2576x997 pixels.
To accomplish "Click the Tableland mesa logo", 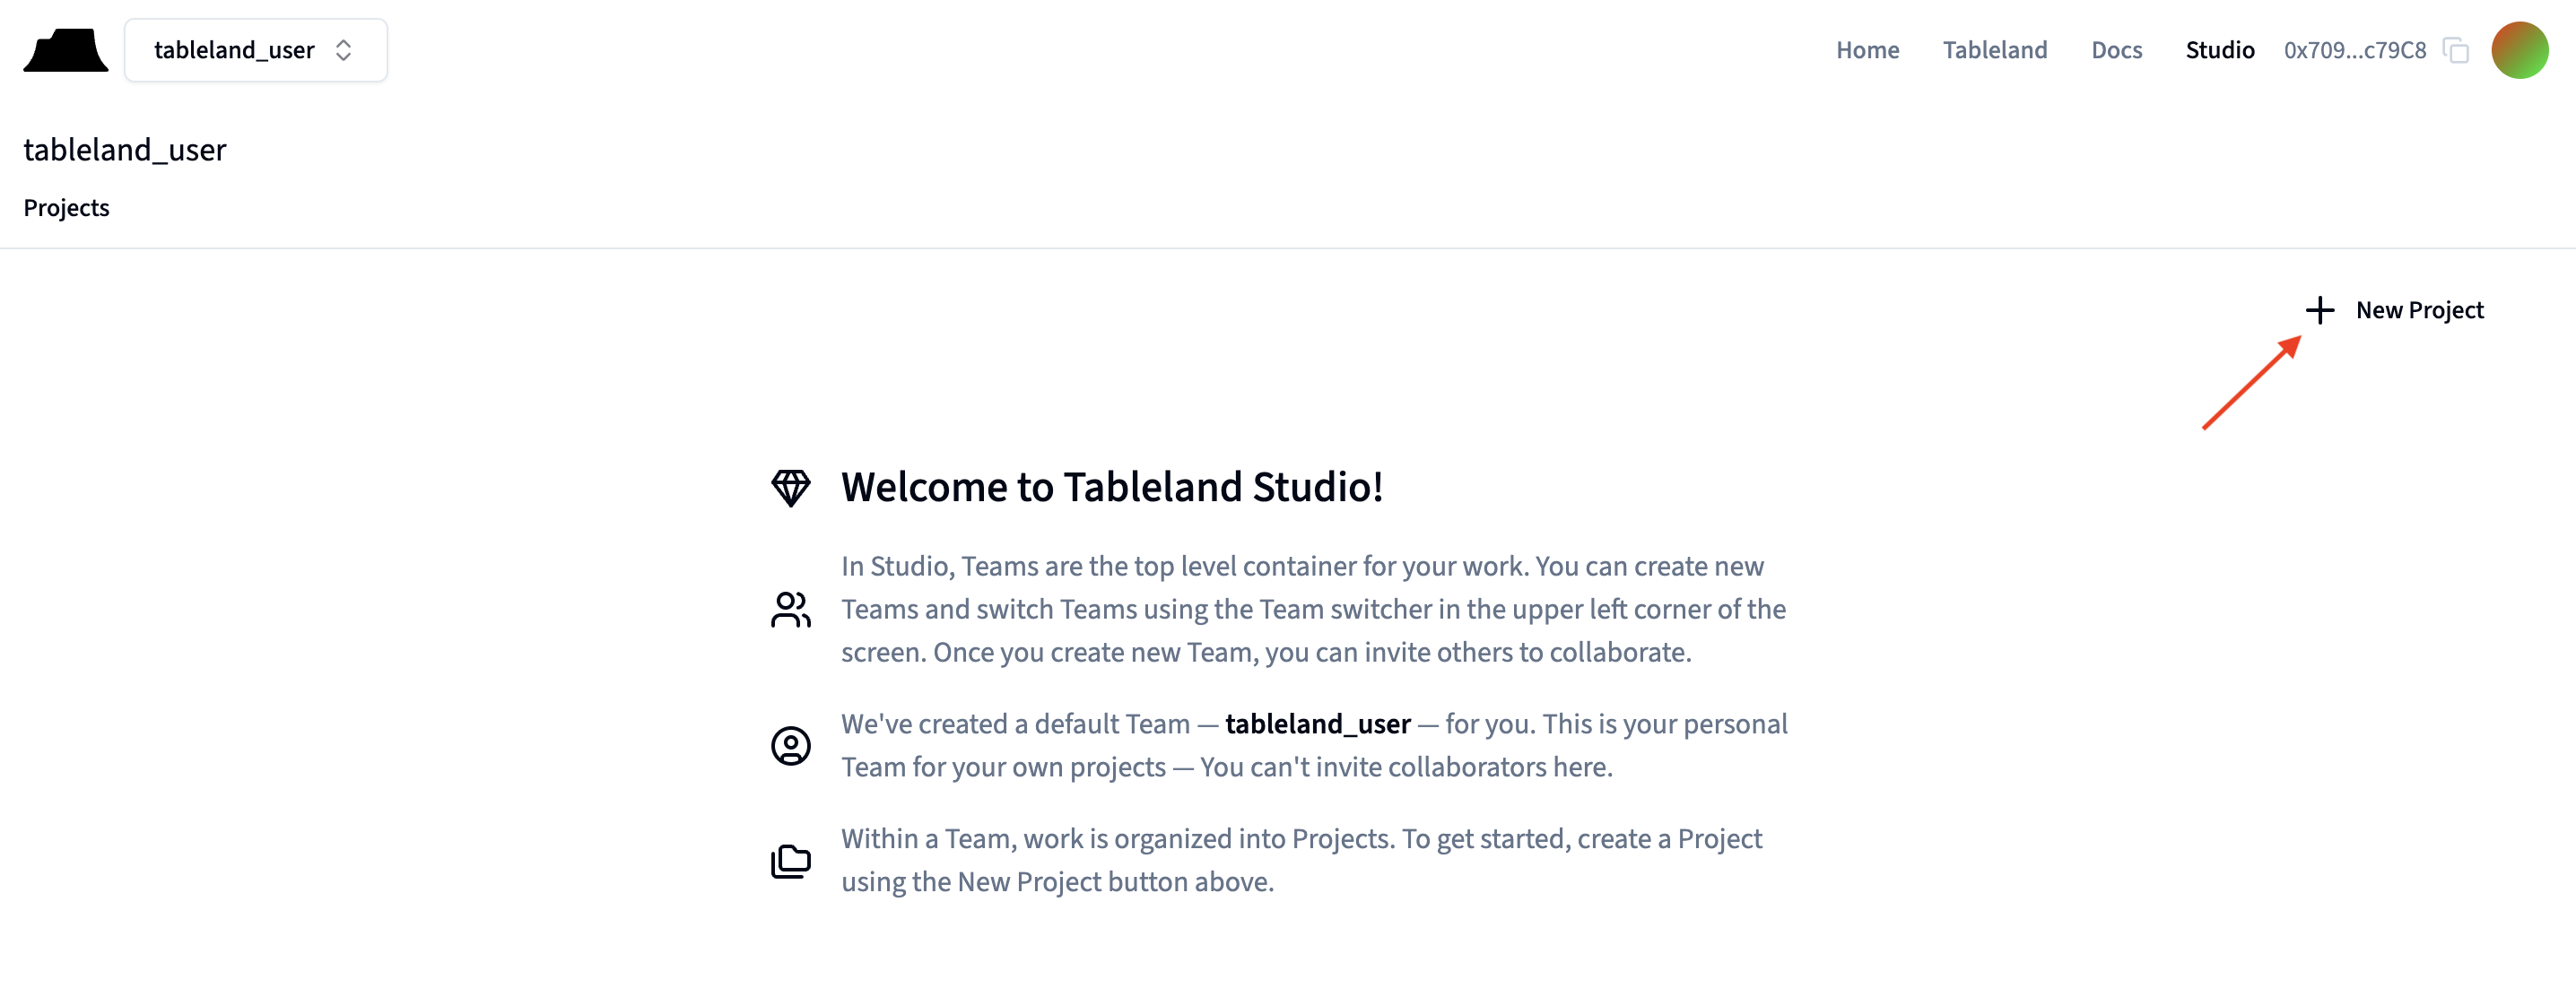I will tap(65, 50).
